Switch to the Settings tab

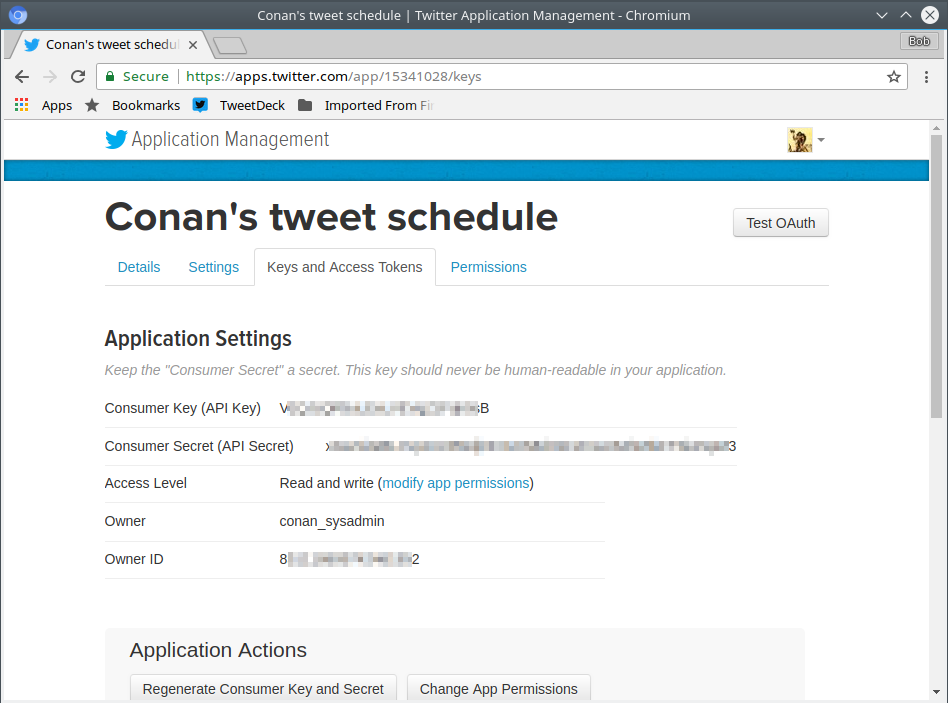tap(213, 267)
